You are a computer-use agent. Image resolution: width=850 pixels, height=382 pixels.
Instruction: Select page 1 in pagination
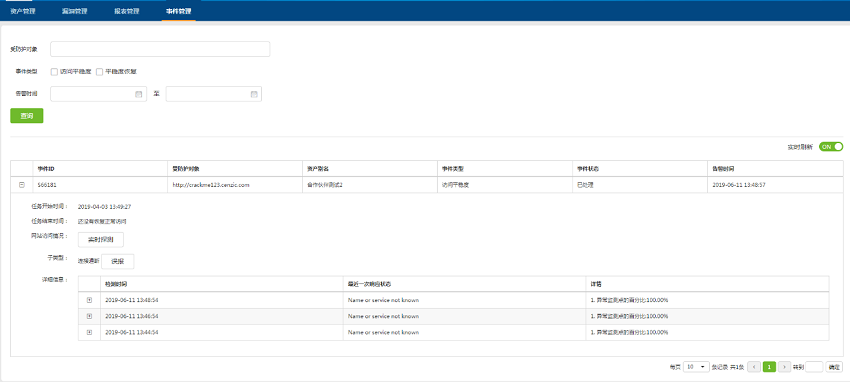click(769, 367)
